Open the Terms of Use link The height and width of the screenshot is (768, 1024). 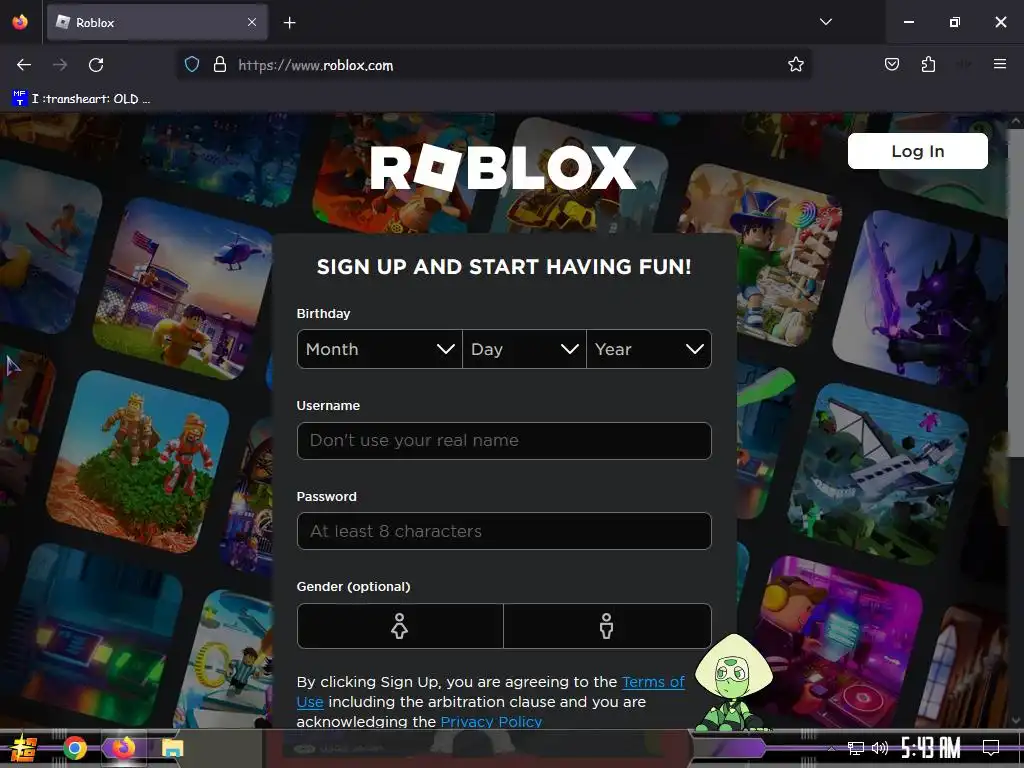[x=652, y=682]
